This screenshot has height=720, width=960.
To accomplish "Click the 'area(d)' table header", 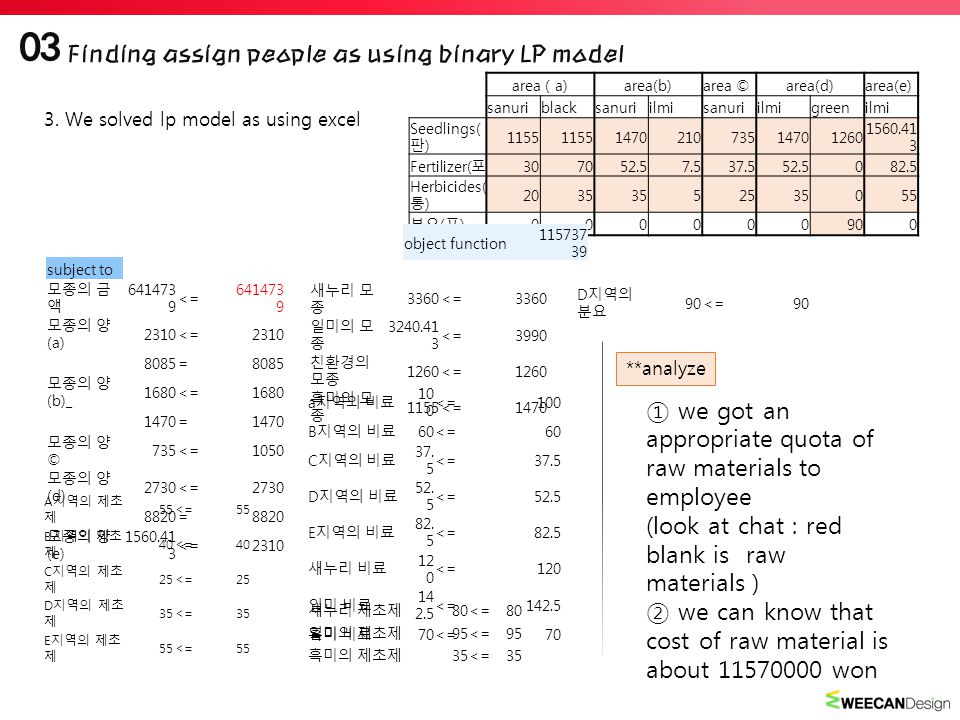I will (x=809, y=85).
